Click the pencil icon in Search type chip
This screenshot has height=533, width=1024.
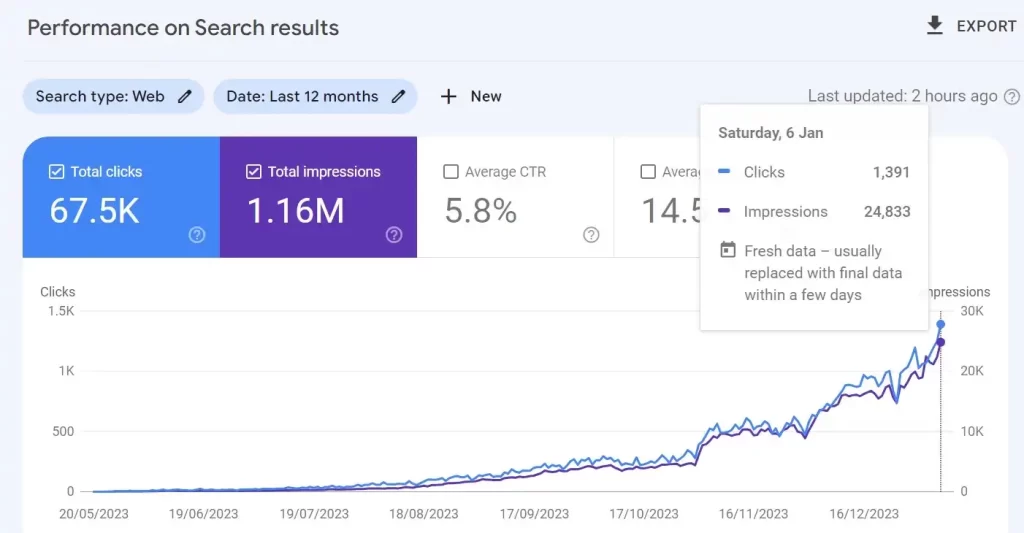[x=184, y=97]
